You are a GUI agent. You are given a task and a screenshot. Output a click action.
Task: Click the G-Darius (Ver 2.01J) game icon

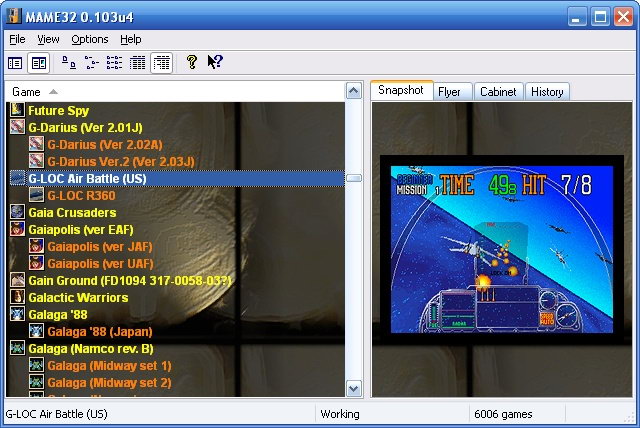pyautogui.click(x=17, y=127)
